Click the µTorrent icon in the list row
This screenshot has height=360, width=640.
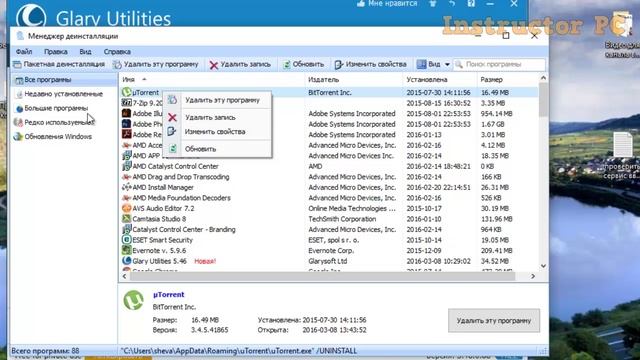coord(127,93)
